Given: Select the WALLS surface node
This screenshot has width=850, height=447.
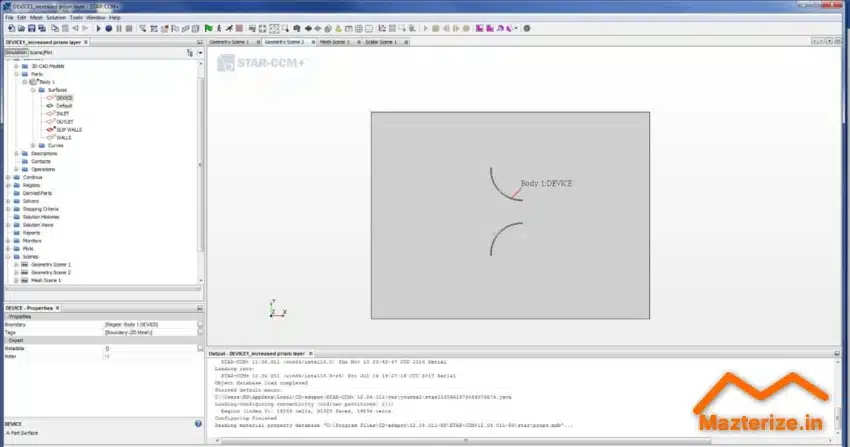Looking at the screenshot, I should pyautogui.click(x=63, y=138).
